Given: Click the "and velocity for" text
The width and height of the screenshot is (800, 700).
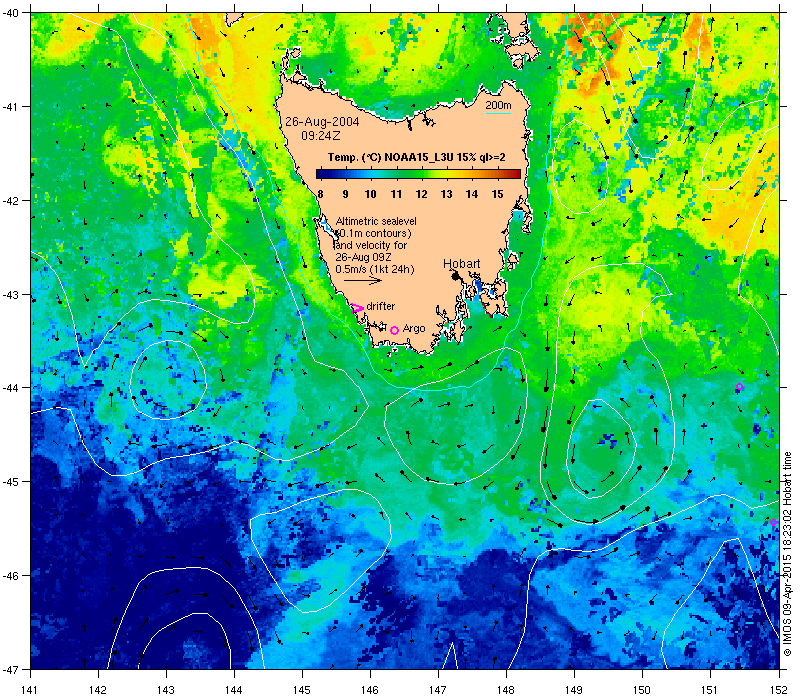Looking at the screenshot, I should tap(371, 245).
